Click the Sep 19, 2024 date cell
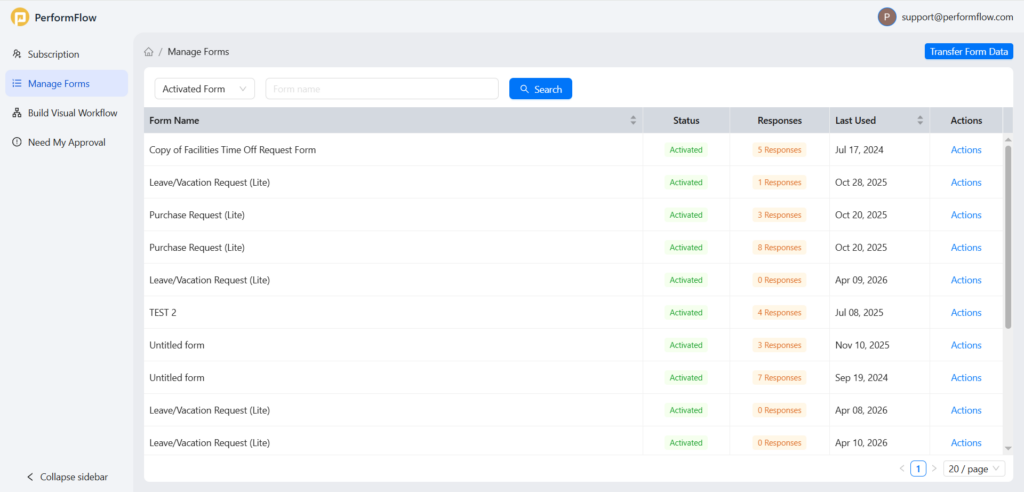 [x=861, y=378]
